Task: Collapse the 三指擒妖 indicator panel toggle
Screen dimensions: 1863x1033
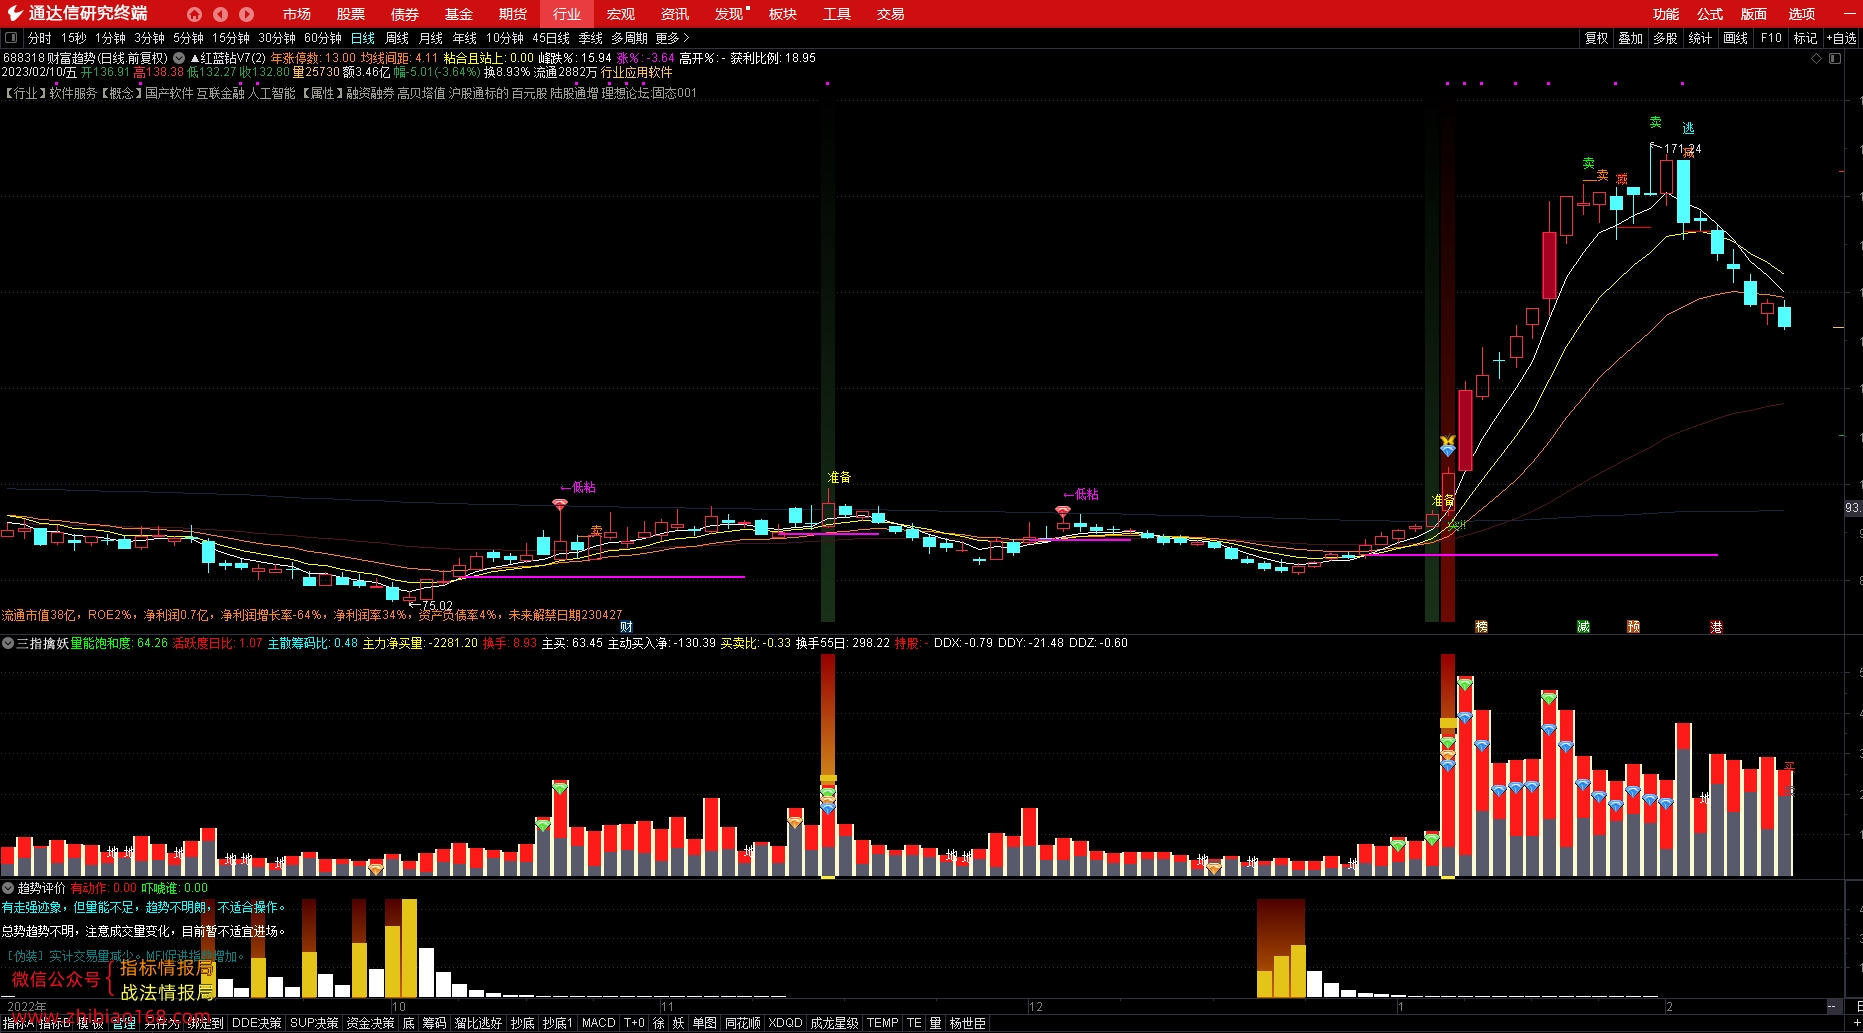Action: click(x=8, y=643)
